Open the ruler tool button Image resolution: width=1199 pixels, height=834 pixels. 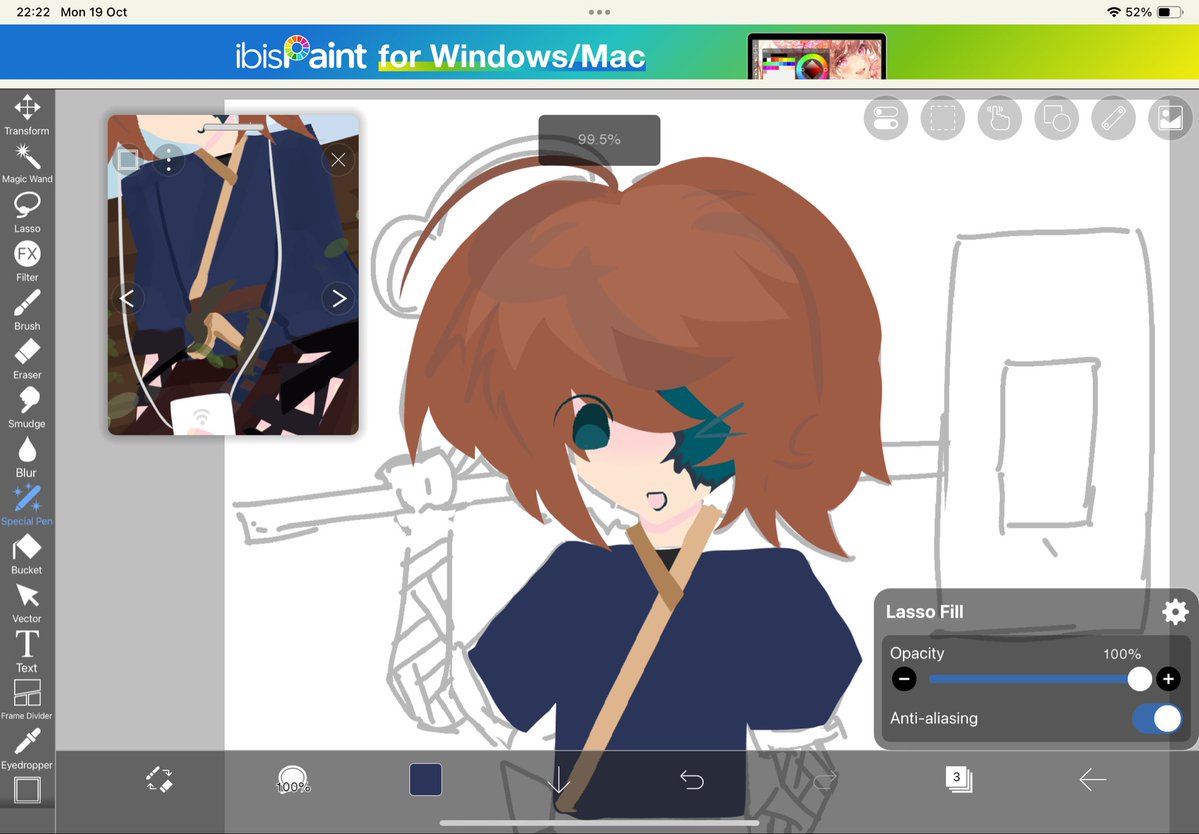1113,118
